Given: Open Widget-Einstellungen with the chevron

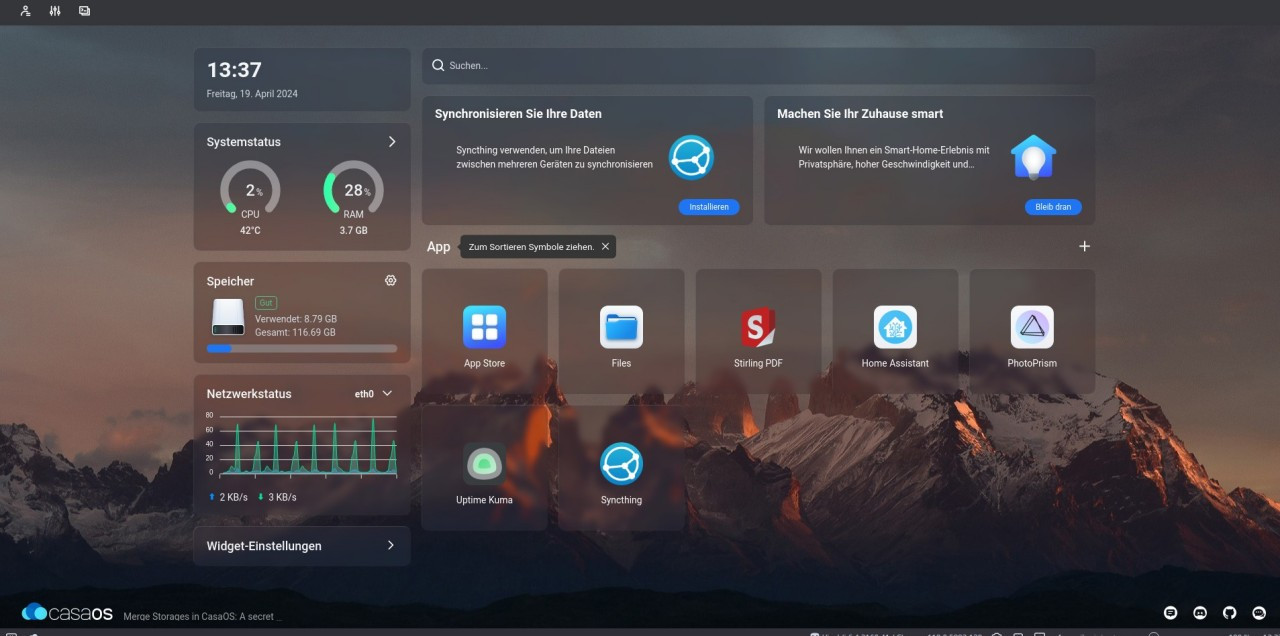Looking at the screenshot, I should [390, 546].
